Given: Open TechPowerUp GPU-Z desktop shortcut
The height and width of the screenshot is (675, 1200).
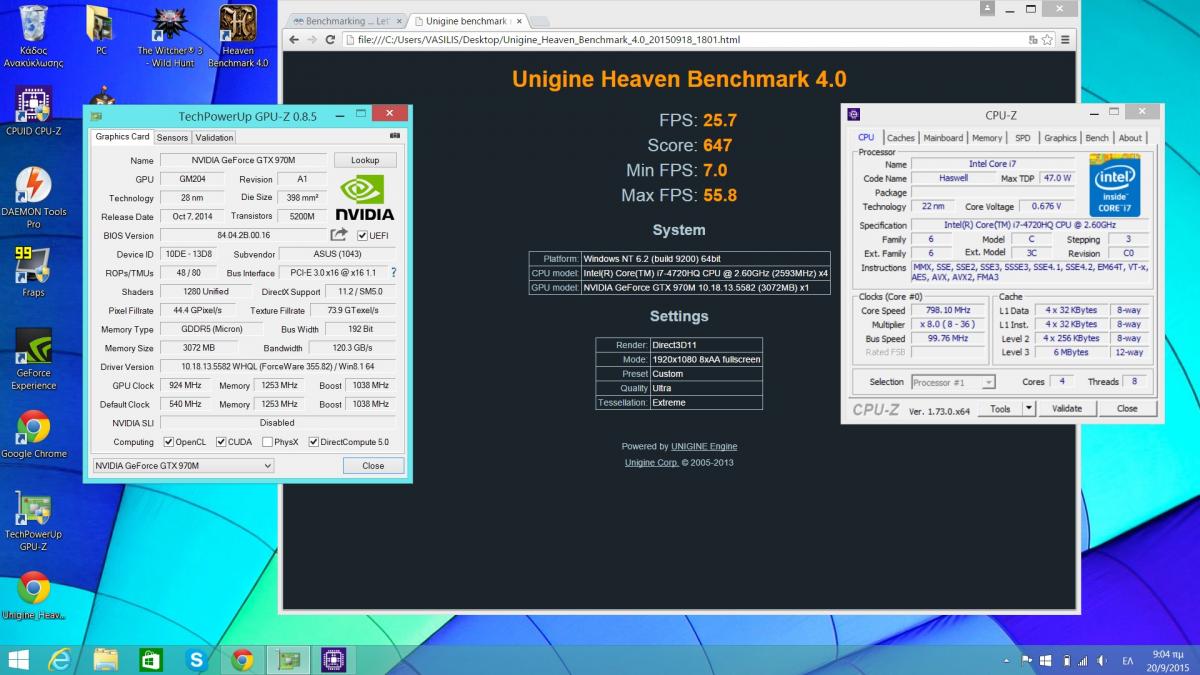Looking at the screenshot, I should tap(33, 521).
